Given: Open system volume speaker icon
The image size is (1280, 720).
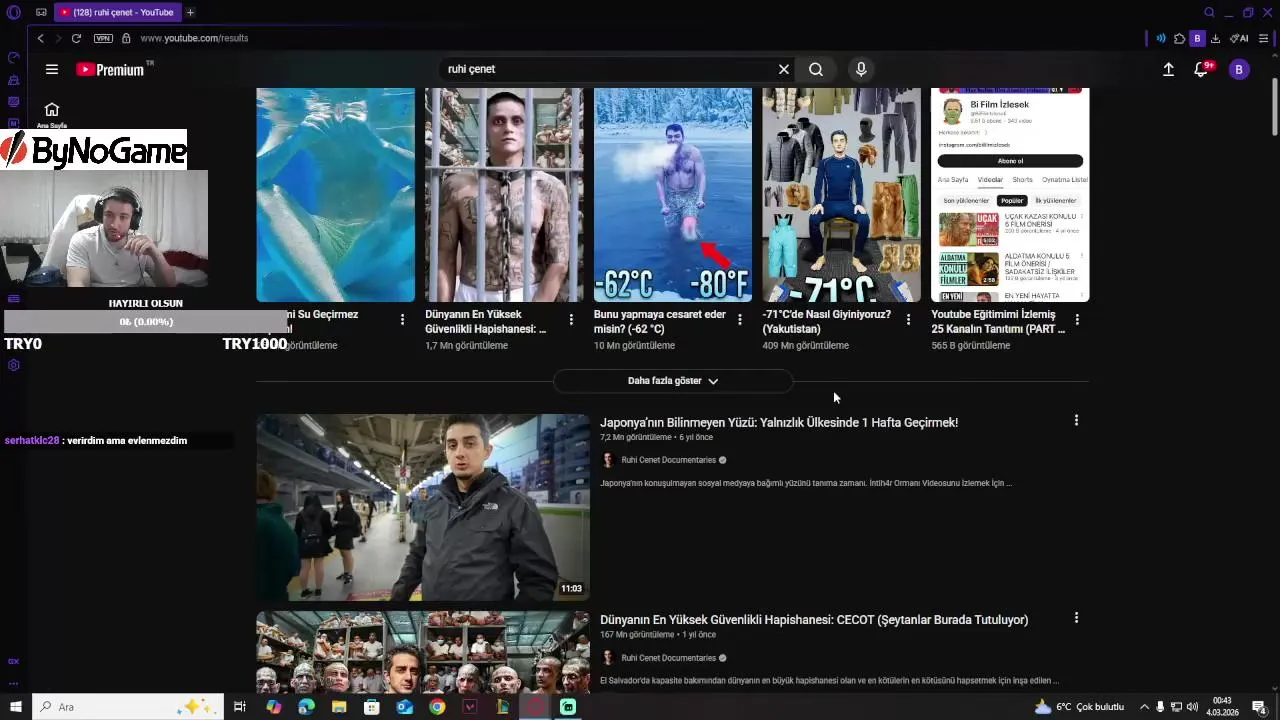Looking at the screenshot, I should 1192,707.
